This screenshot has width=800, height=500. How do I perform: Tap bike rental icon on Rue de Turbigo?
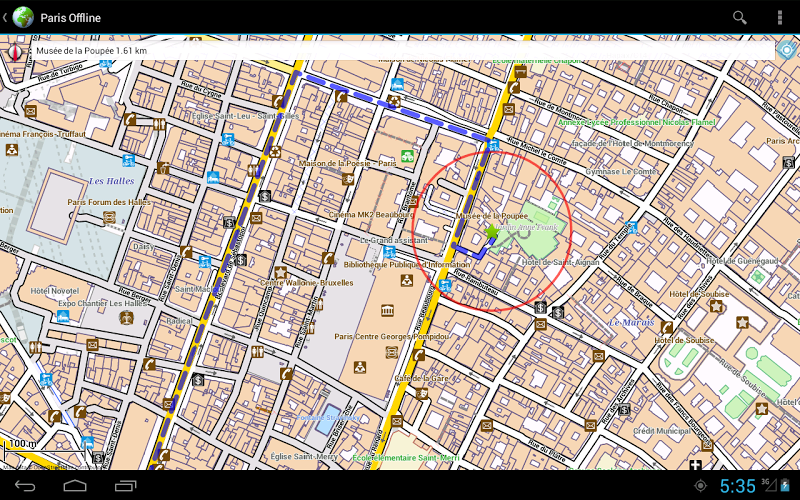click(x=106, y=63)
